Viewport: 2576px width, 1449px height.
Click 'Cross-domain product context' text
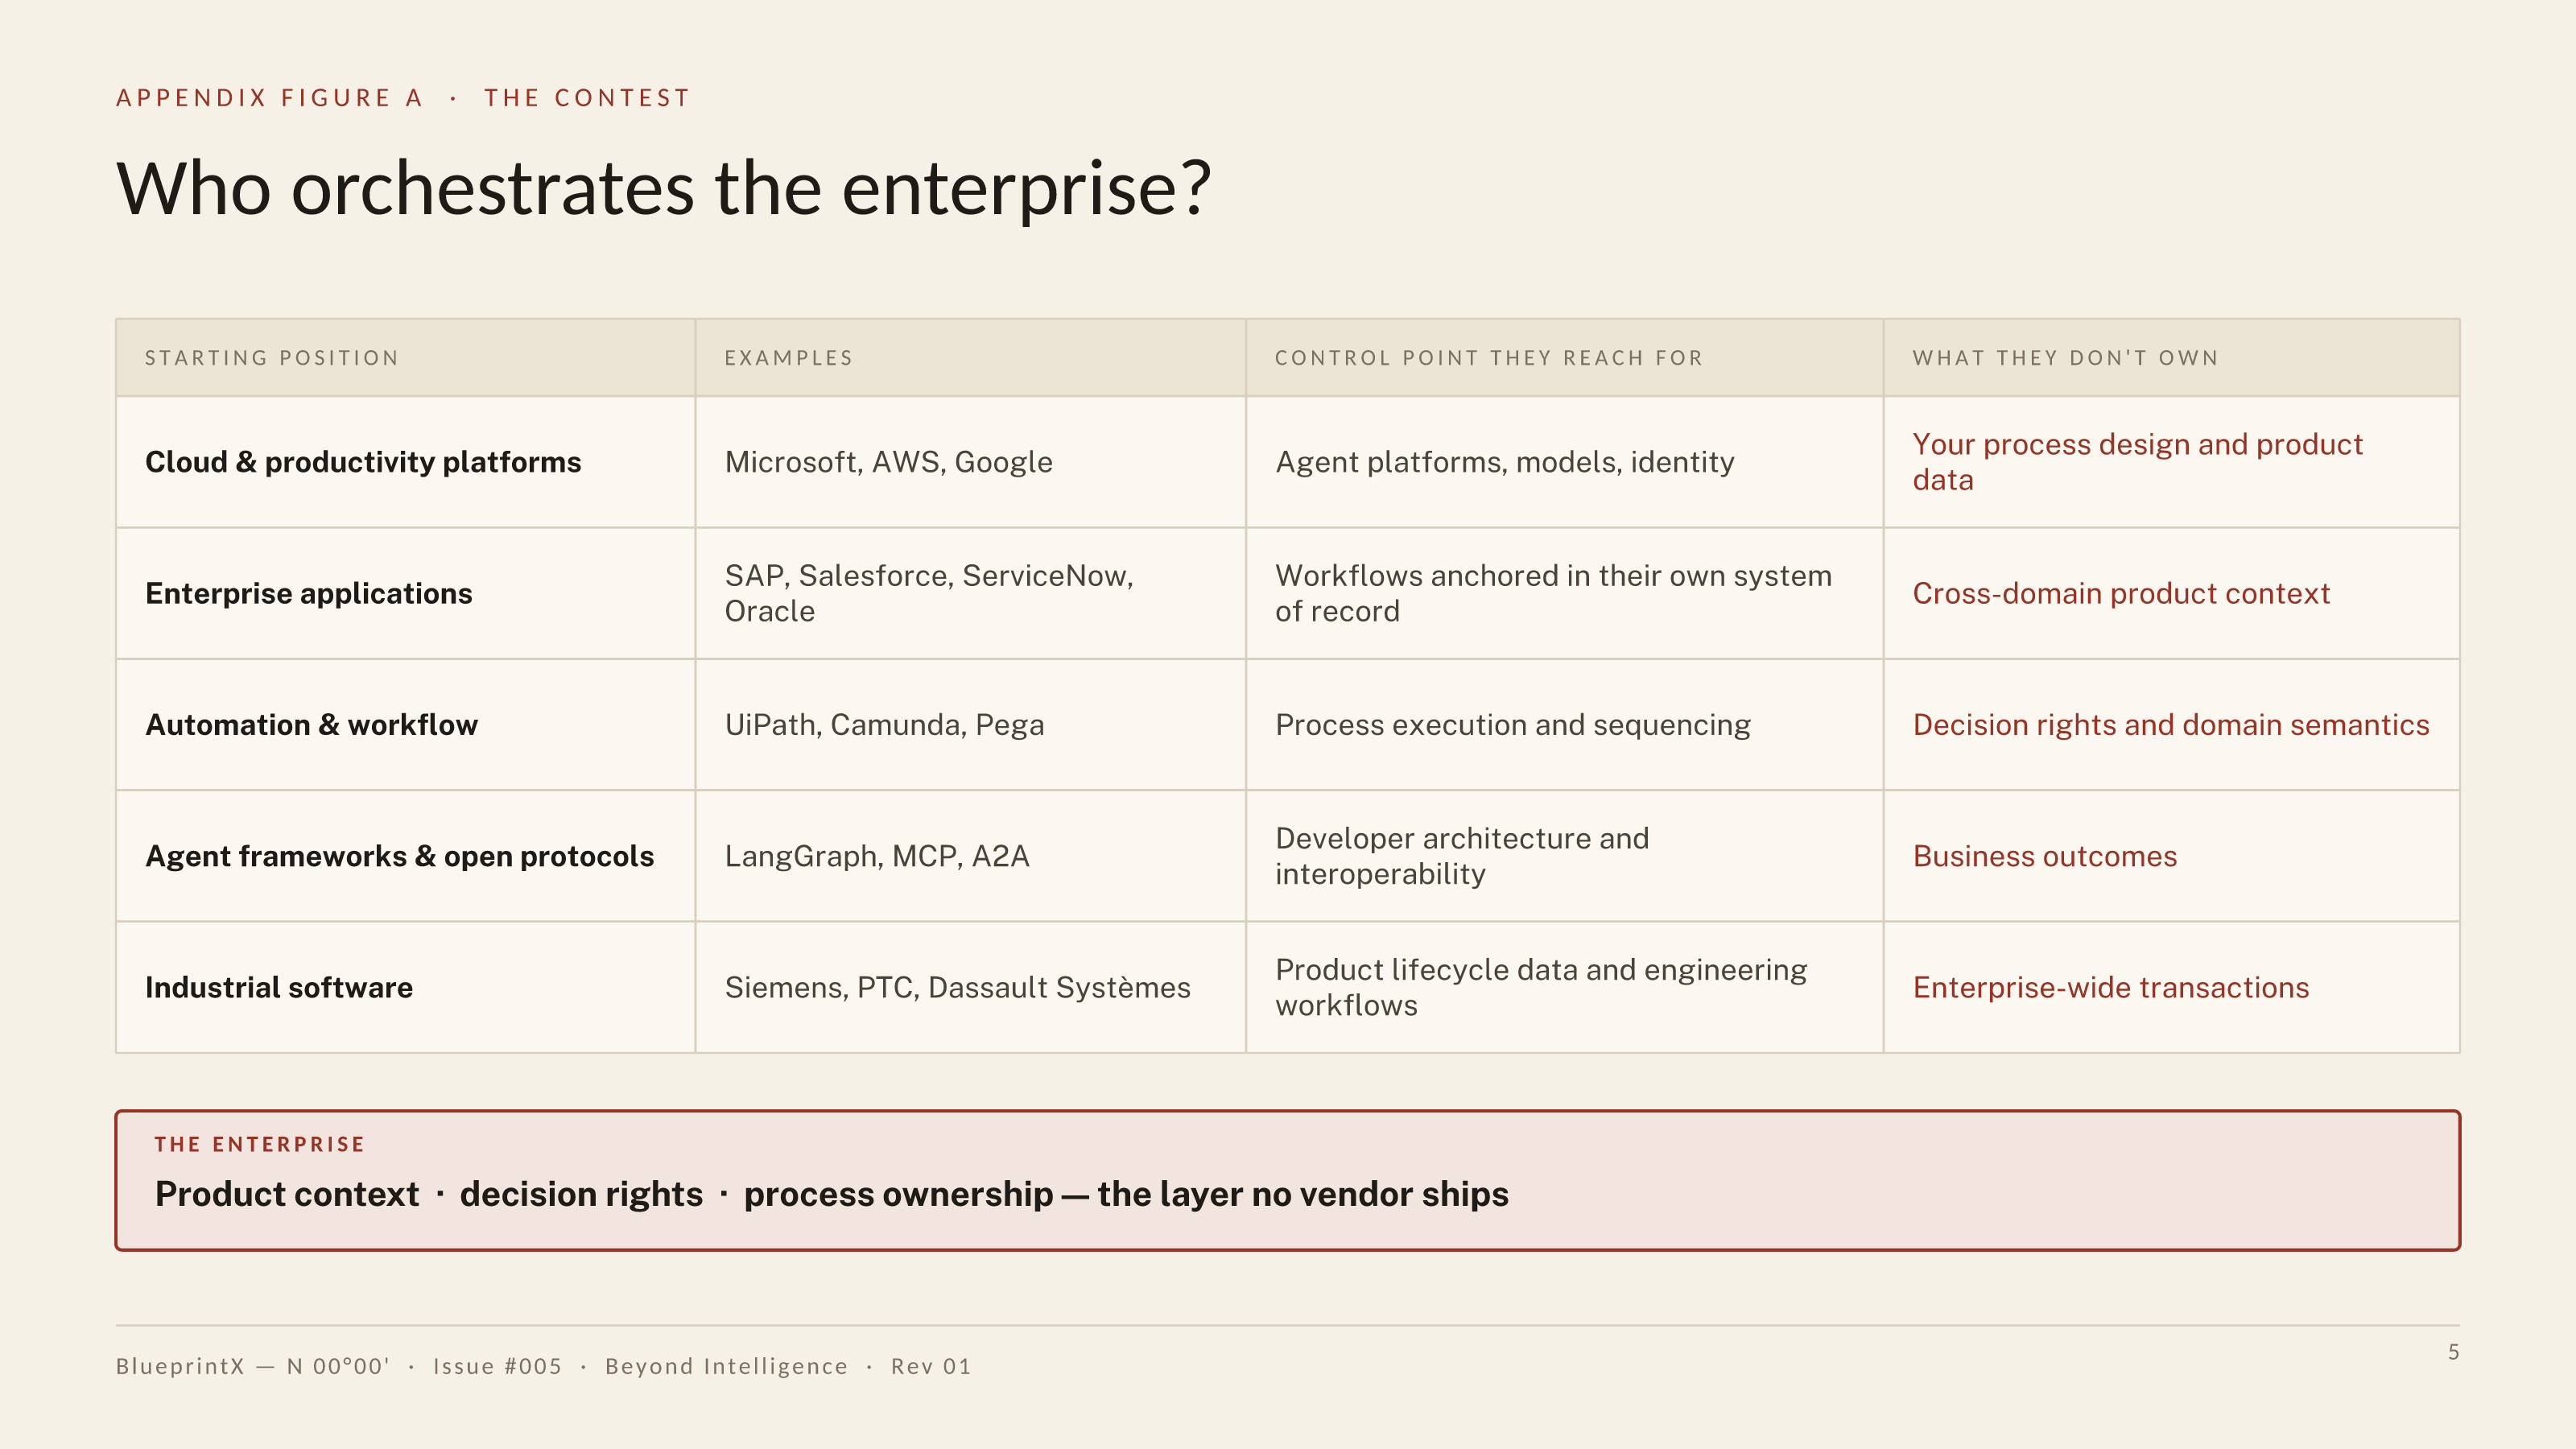click(x=2121, y=593)
